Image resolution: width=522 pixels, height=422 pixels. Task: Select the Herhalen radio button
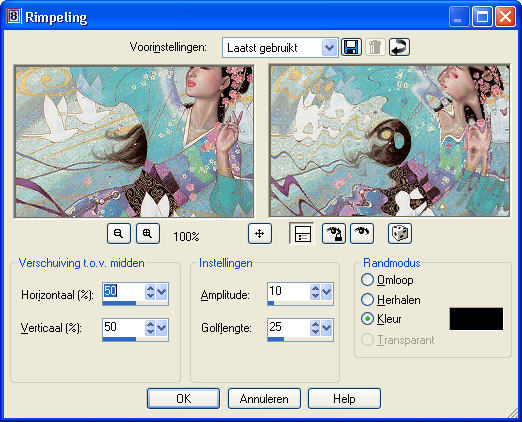tap(367, 300)
